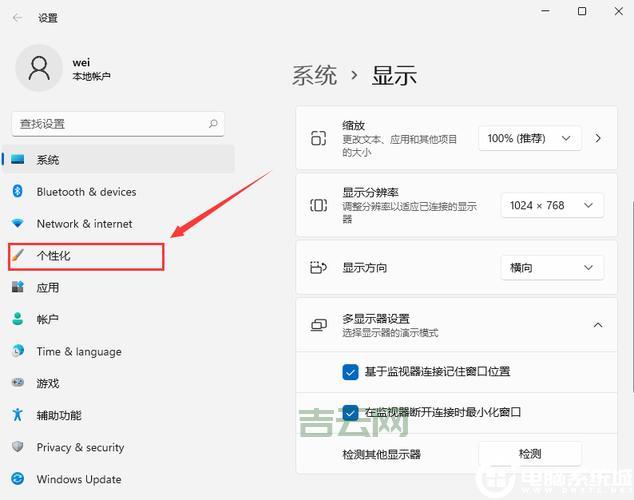
Task: Go back with the back arrow
Action: click(17, 17)
